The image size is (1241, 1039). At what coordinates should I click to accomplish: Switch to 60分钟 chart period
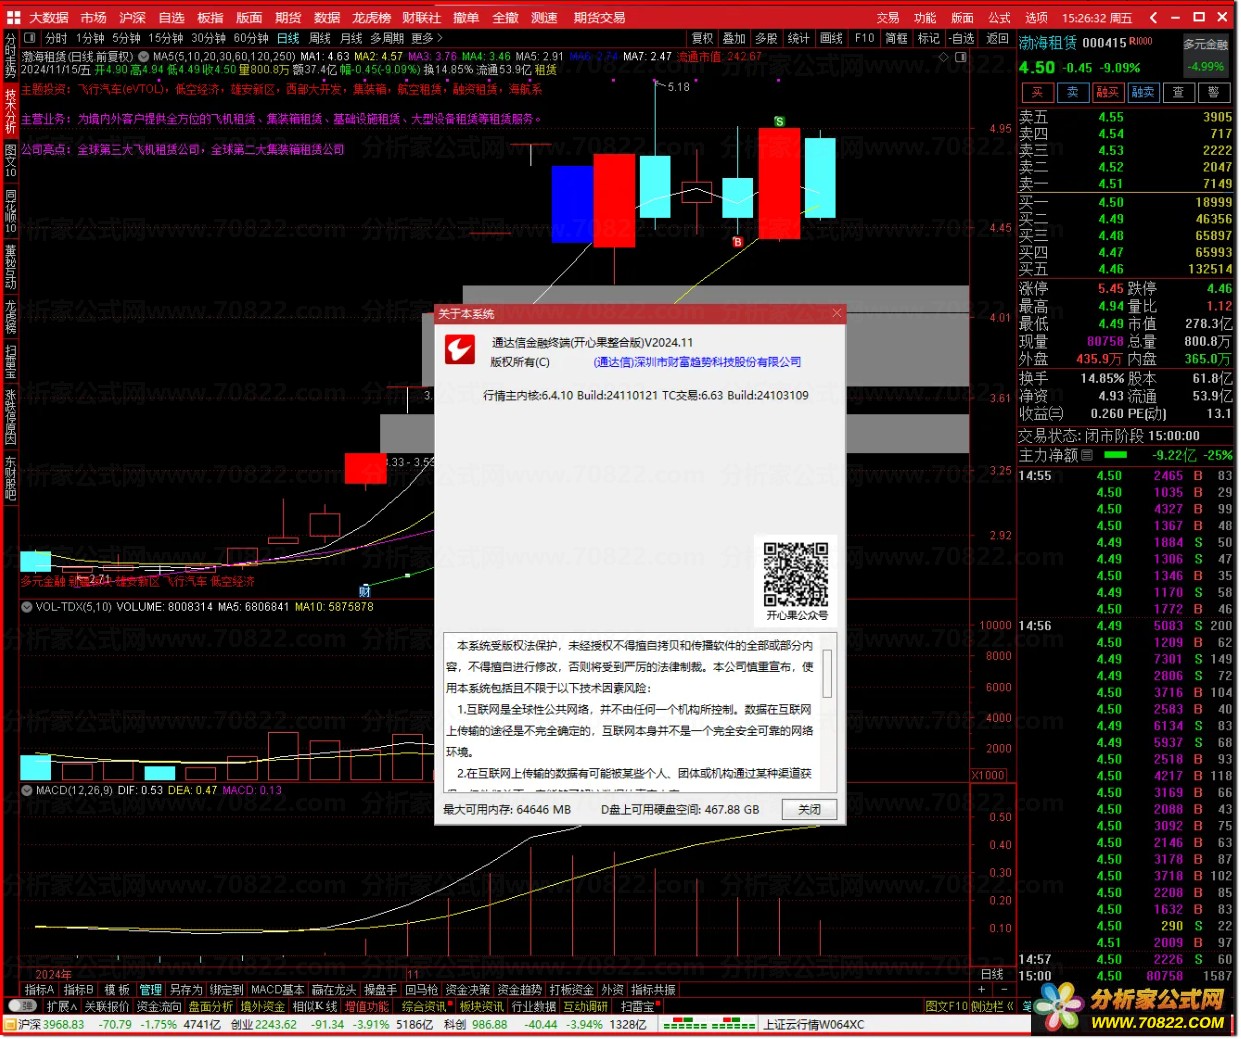pyautogui.click(x=251, y=38)
